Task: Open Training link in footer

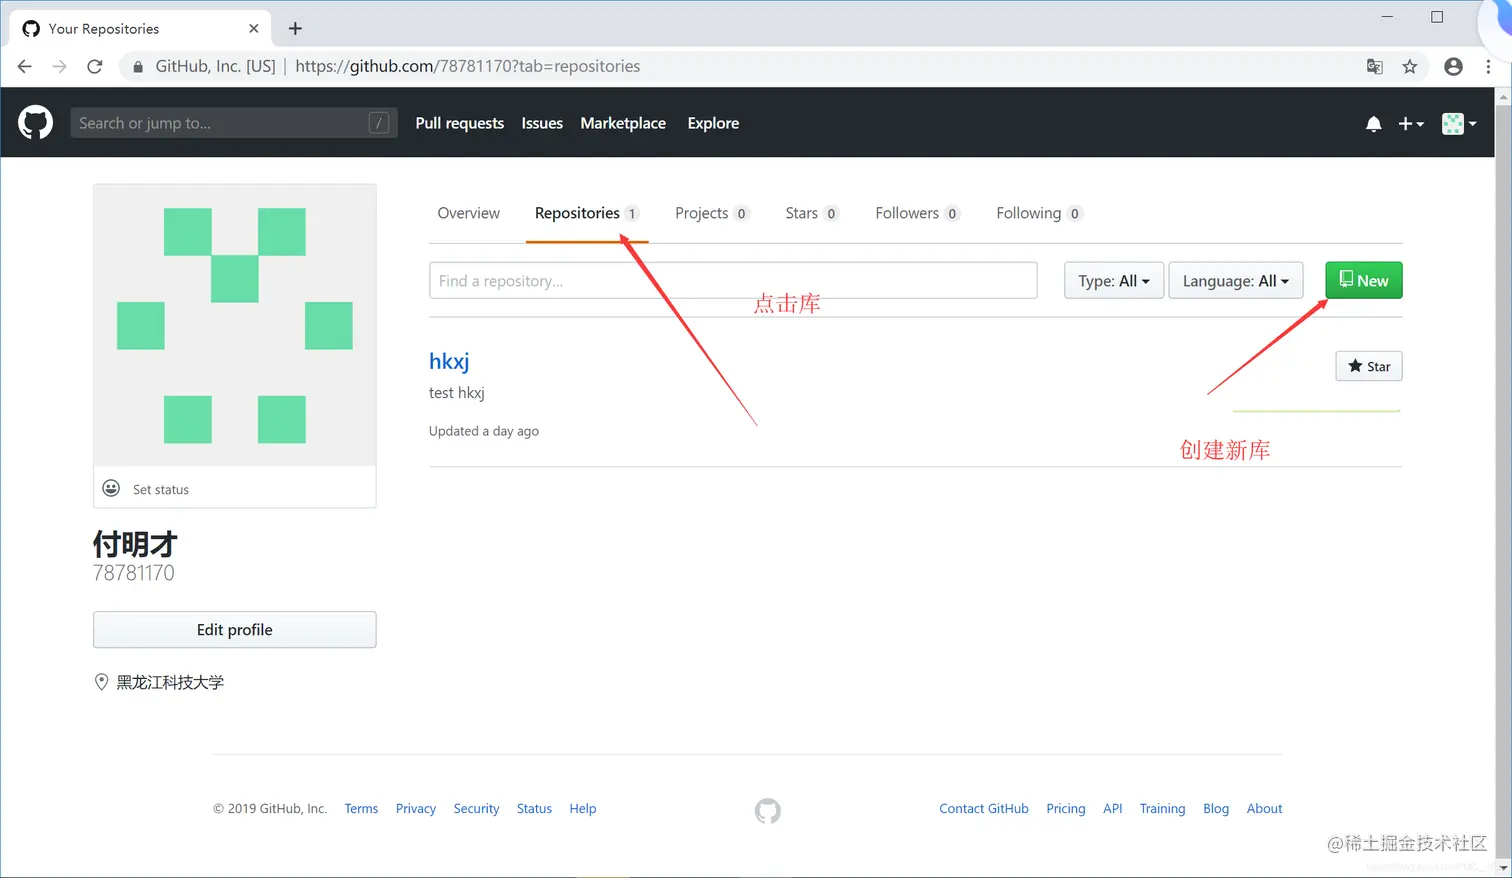Action: 1162,809
